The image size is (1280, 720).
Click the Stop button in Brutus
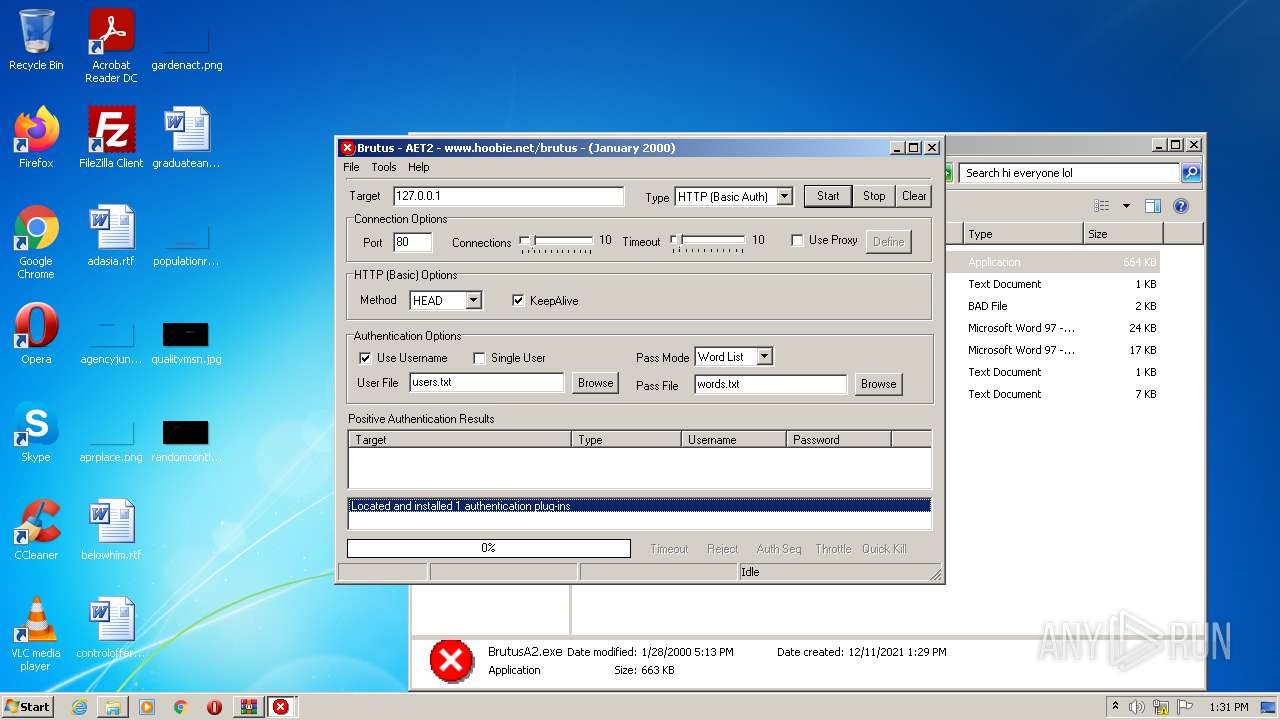874,196
